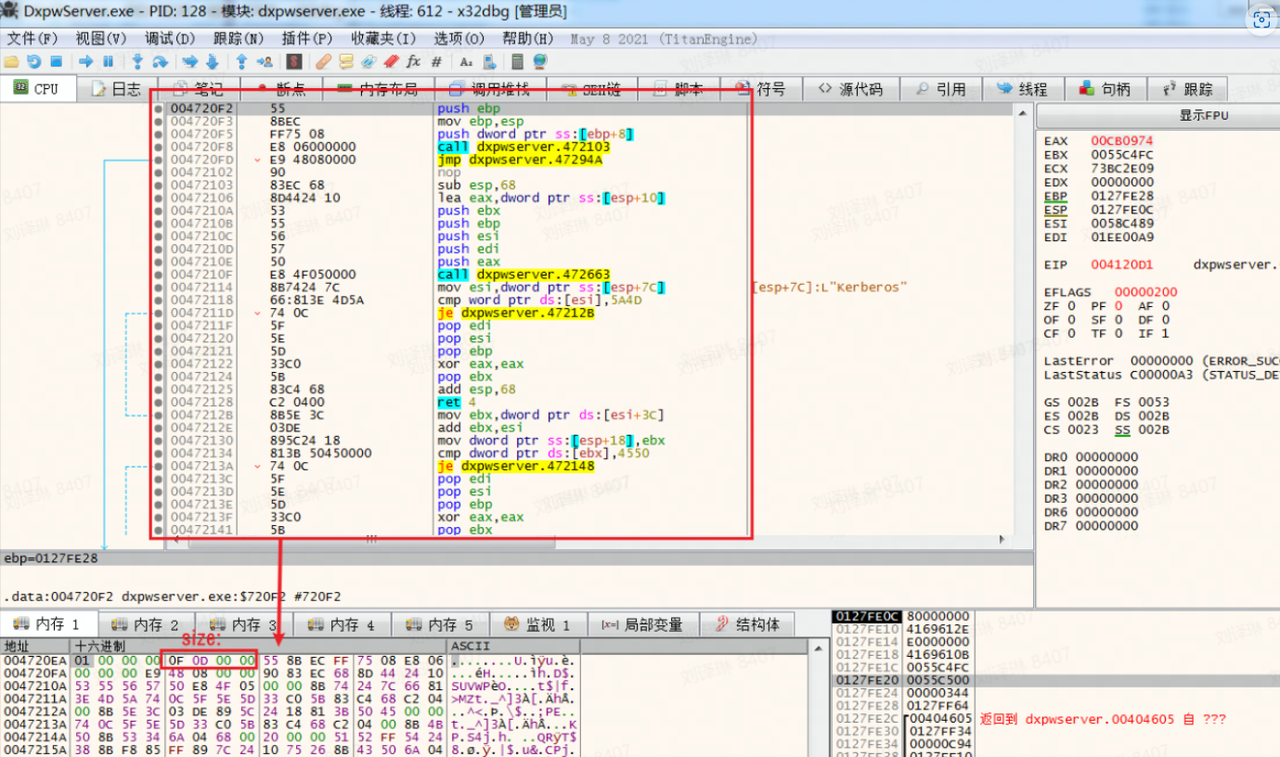This screenshot has width=1280, height=757.
Task: Click the Execute Till Return icon
Action: tap(242, 61)
